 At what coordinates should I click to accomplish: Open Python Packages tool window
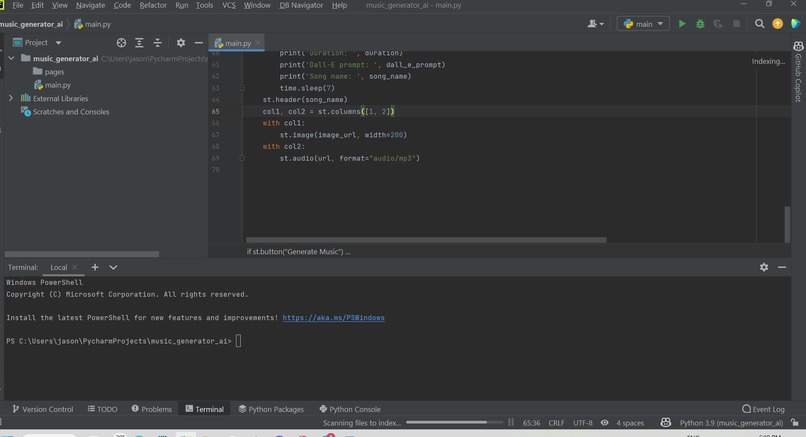pyautogui.click(x=271, y=409)
